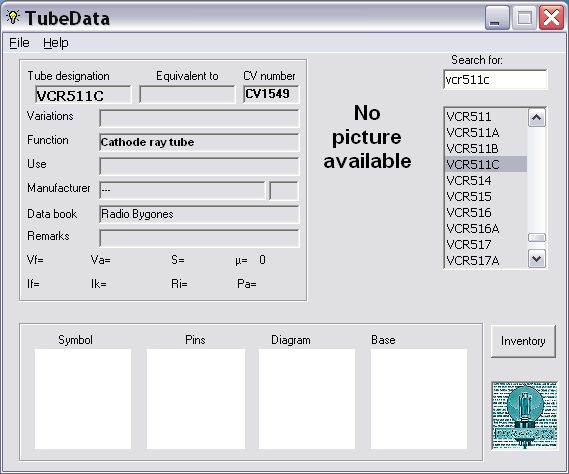Click the TubeData lightbulb title icon
Viewport: 569px width, 474px height.
pyautogui.click(x=13, y=17)
